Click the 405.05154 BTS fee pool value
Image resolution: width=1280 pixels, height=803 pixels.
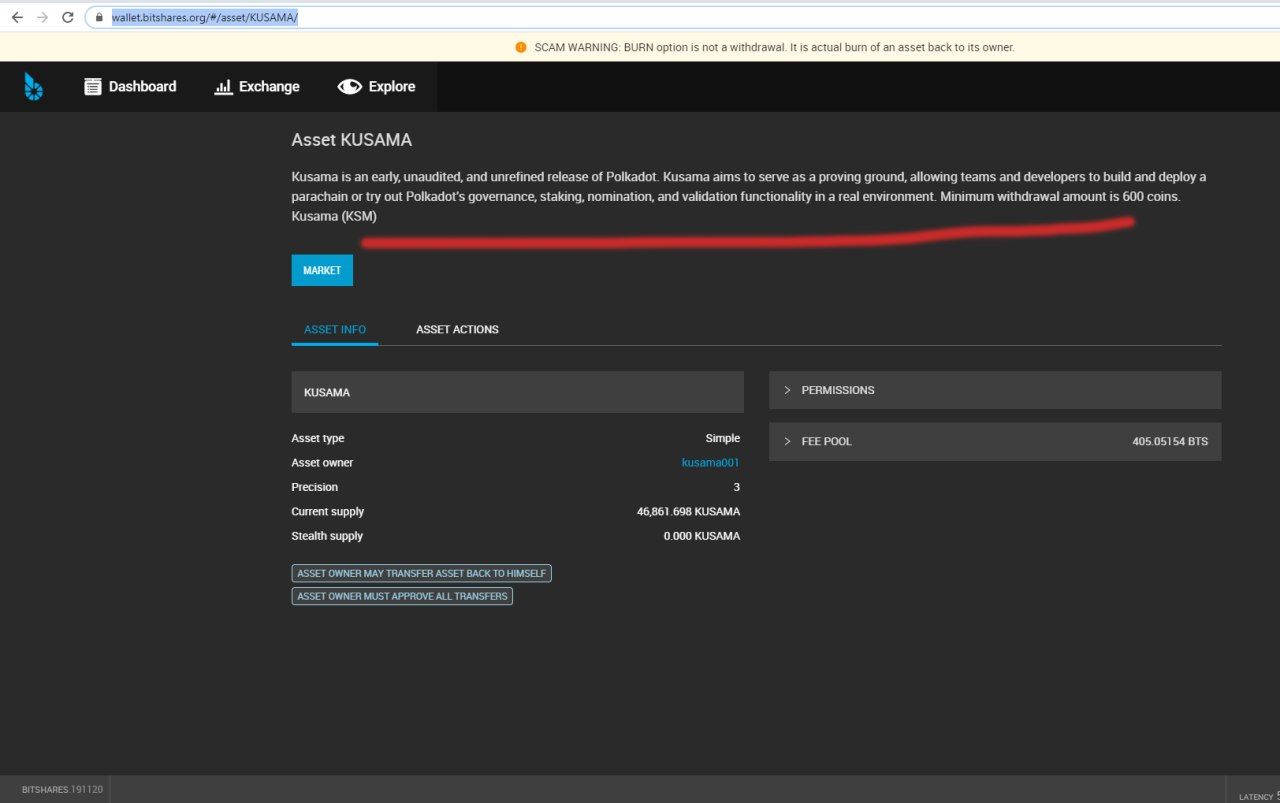pos(1170,441)
